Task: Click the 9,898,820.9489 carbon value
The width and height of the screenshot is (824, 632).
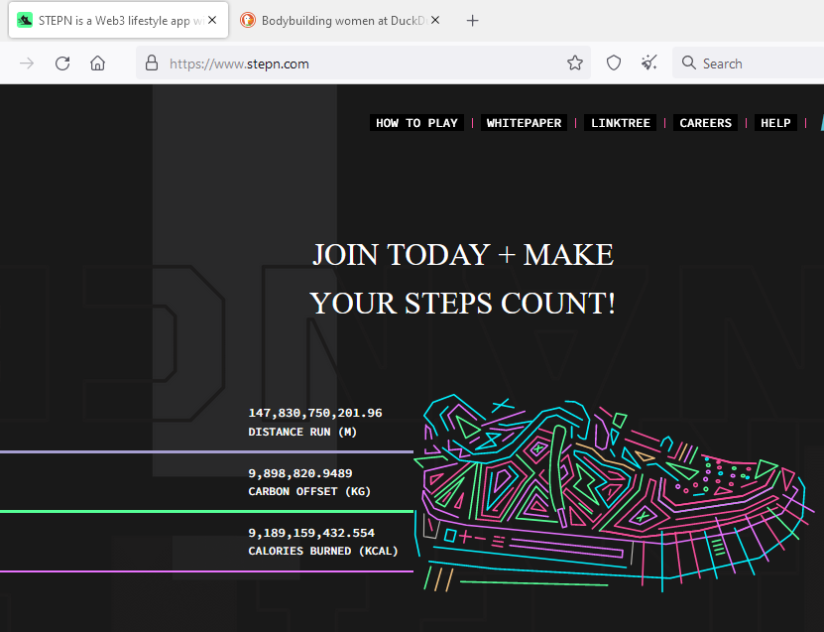Action: pyautogui.click(x=300, y=473)
